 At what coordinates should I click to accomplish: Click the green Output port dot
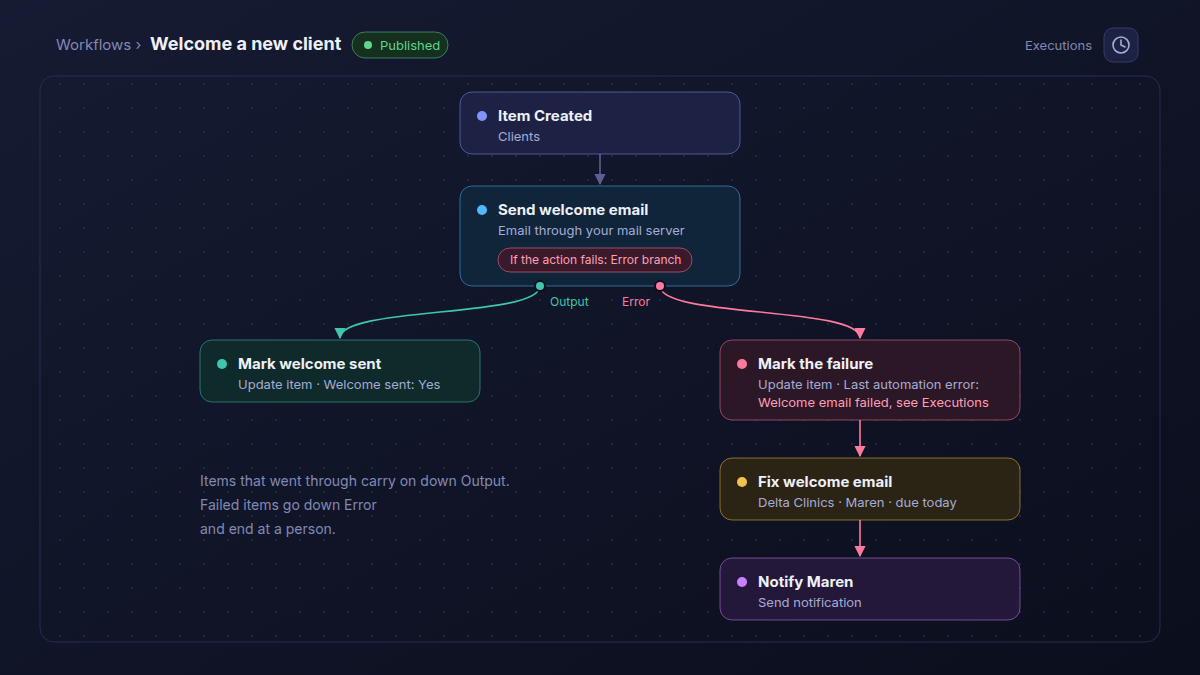[x=540, y=286]
